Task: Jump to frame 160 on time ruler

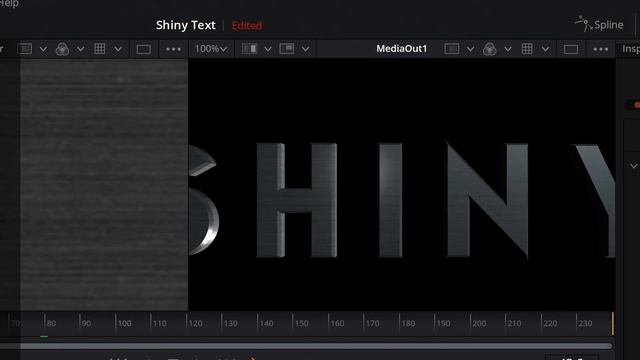Action: pos(337,323)
